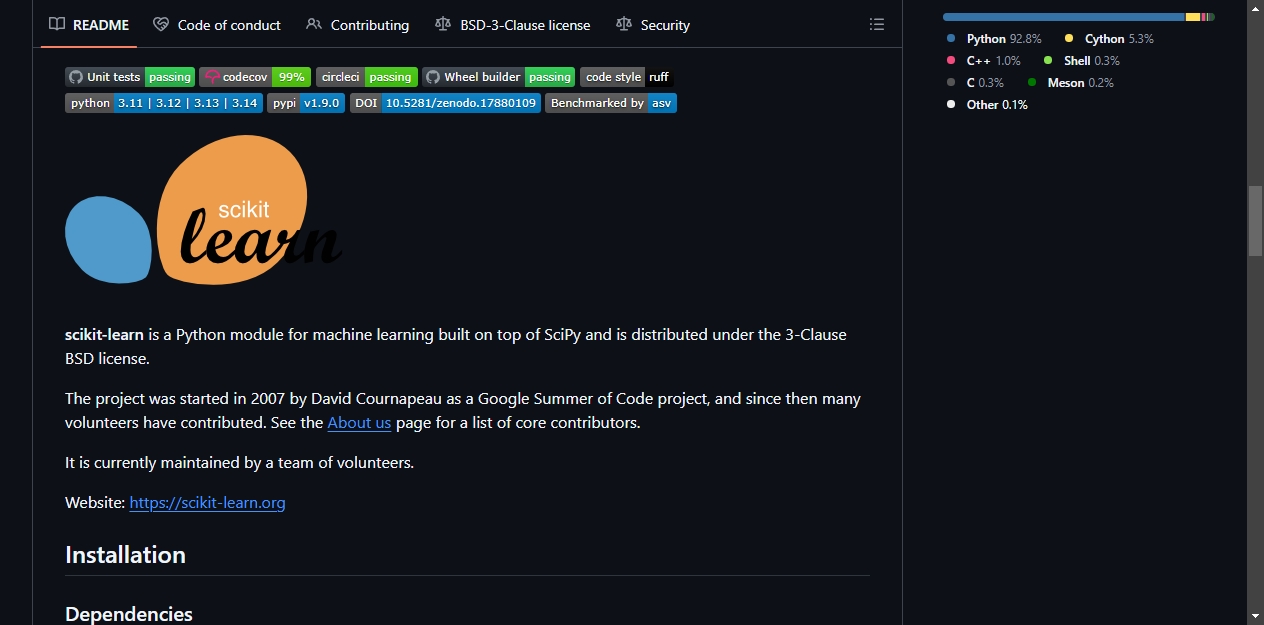1264x625 pixels.
Task: Select Python 92.8% language entry
Action: (994, 39)
